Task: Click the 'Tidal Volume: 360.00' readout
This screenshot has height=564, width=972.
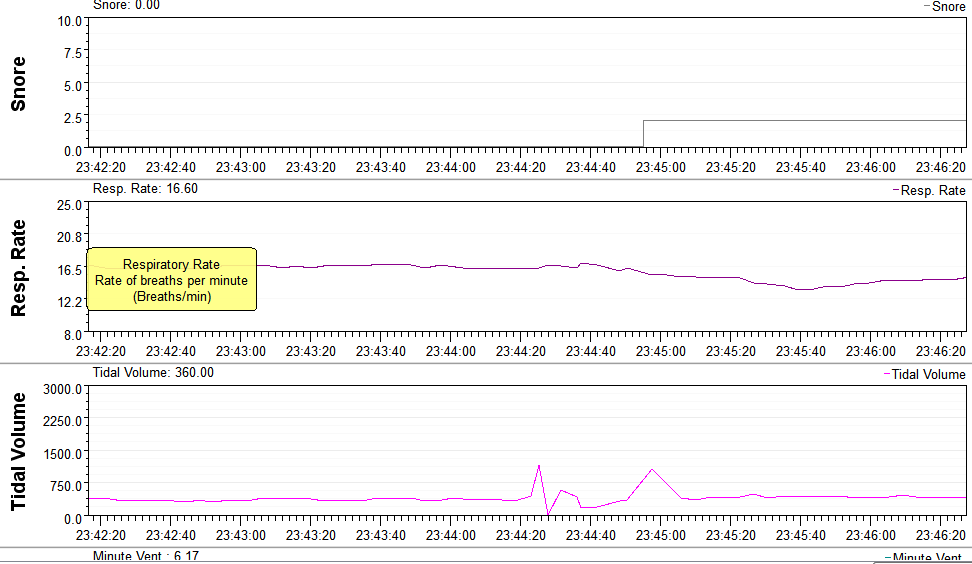Action: click(153, 373)
